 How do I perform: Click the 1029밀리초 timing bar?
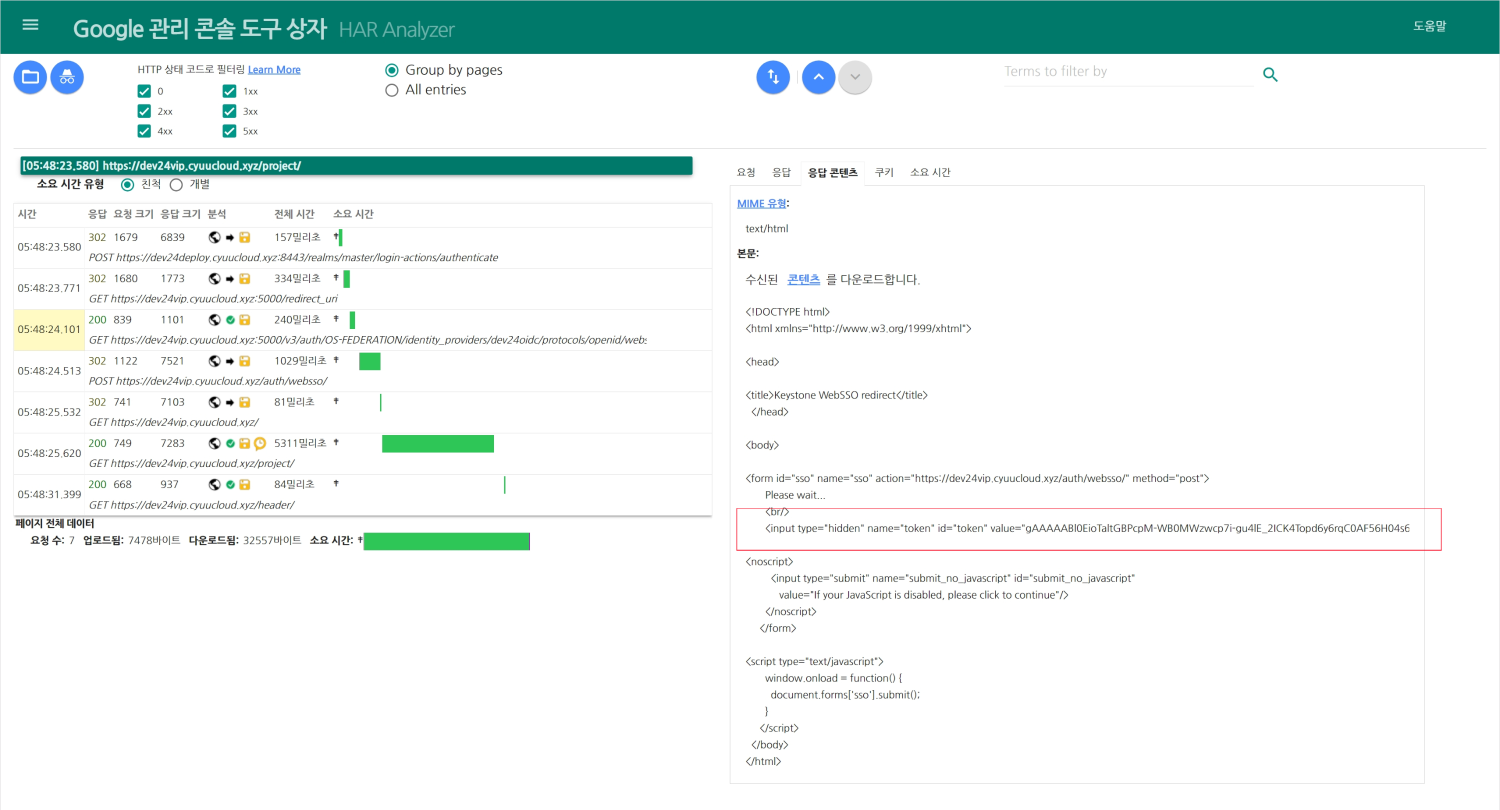tap(370, 361)
